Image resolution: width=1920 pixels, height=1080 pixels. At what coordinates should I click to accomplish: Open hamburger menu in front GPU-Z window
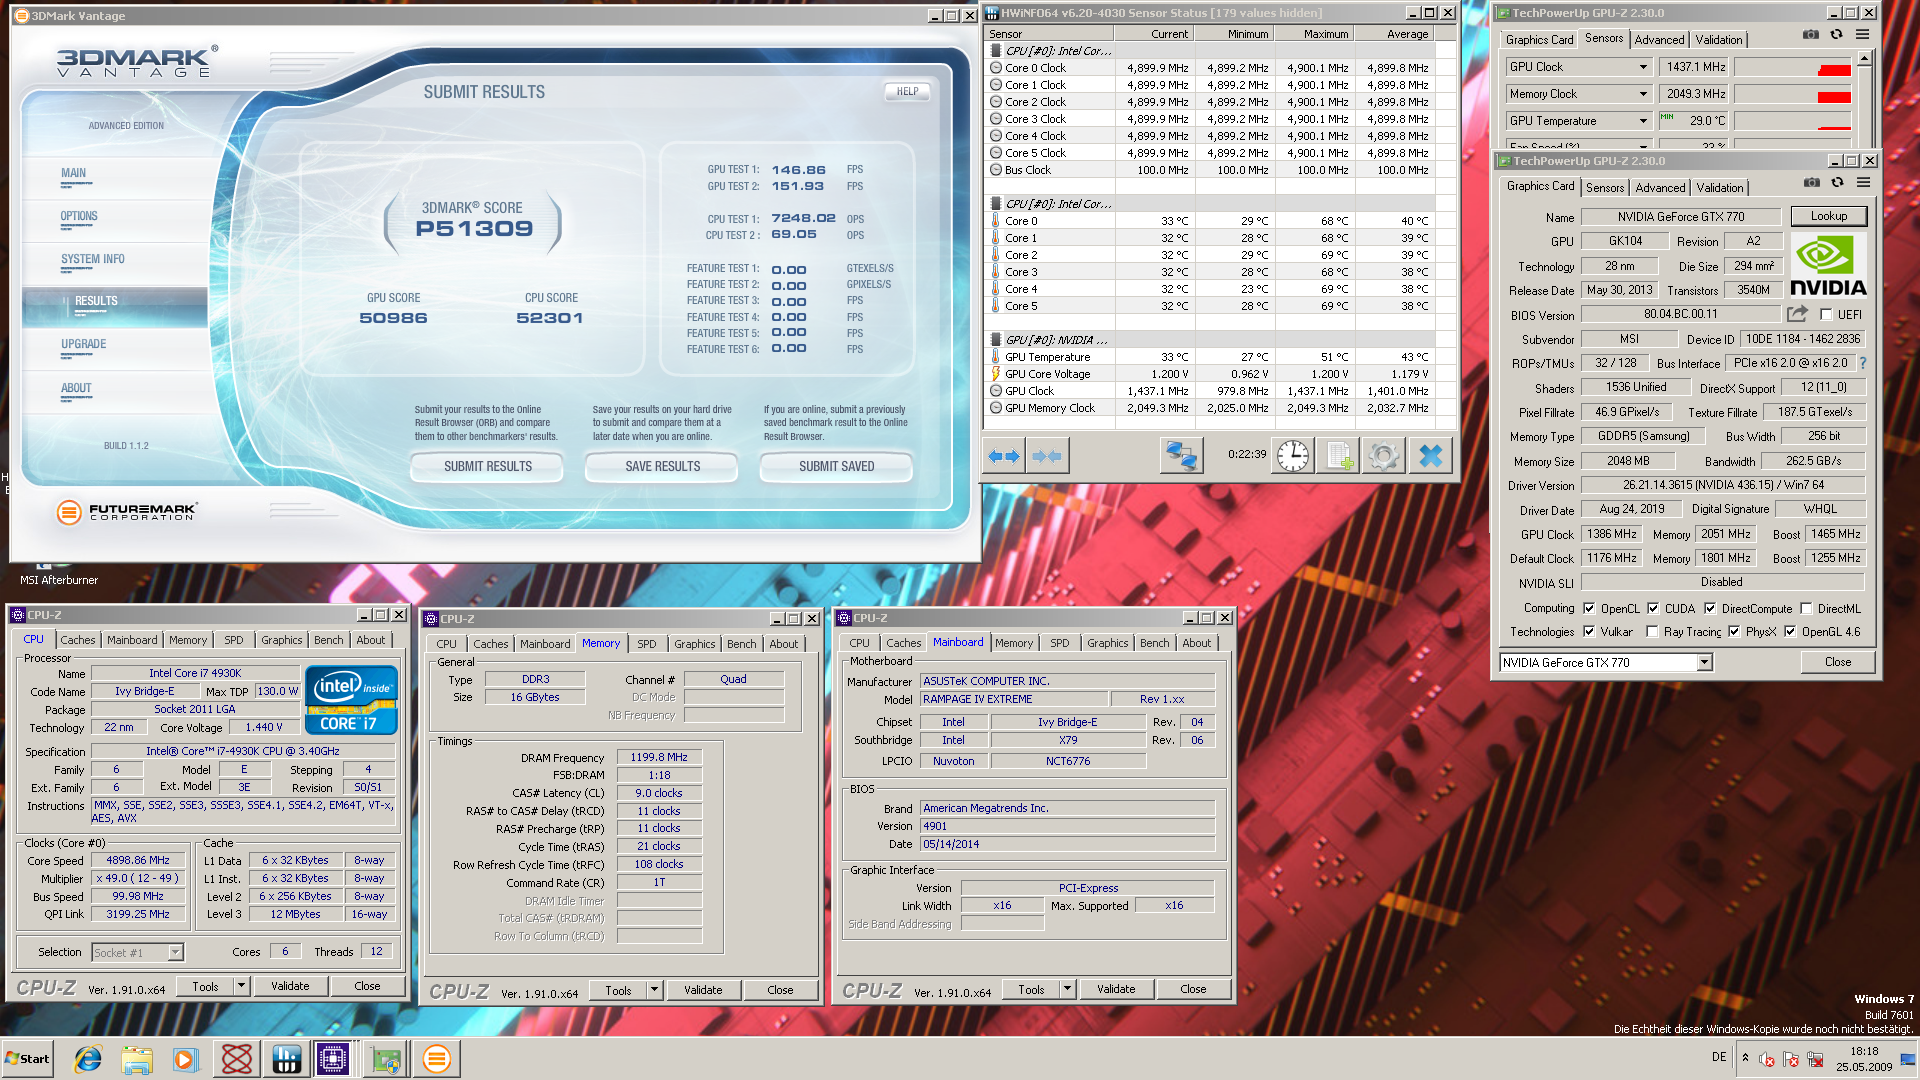1863,182
